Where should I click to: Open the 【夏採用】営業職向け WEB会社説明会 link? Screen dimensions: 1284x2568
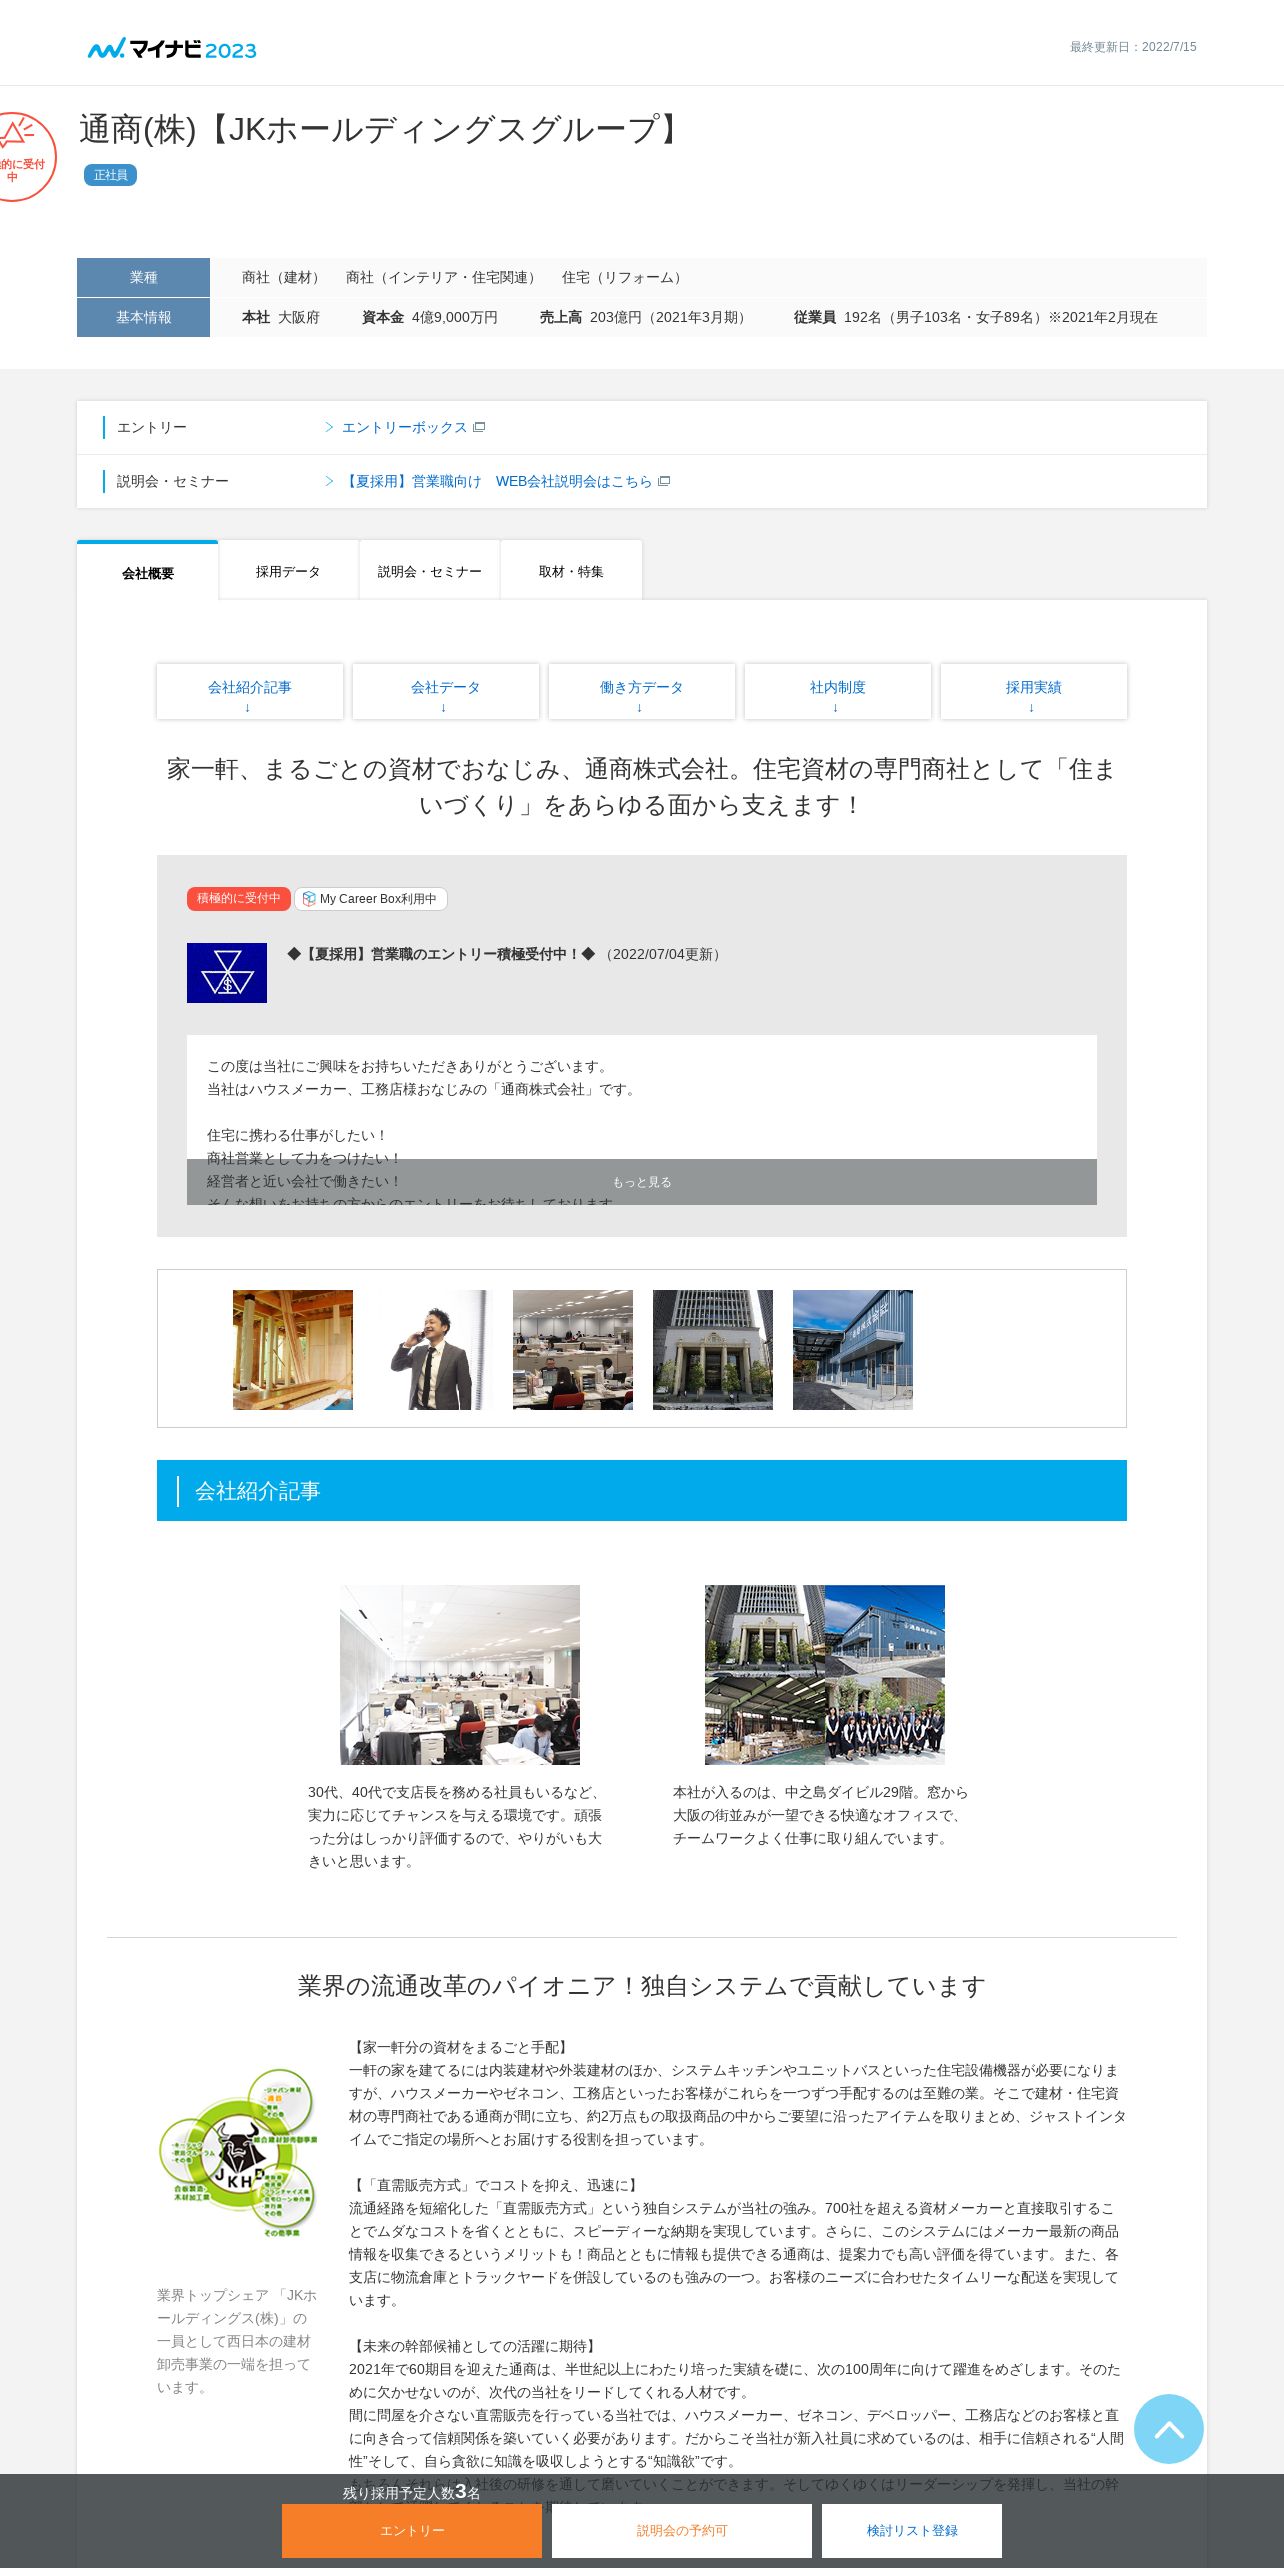click(497, 481)
